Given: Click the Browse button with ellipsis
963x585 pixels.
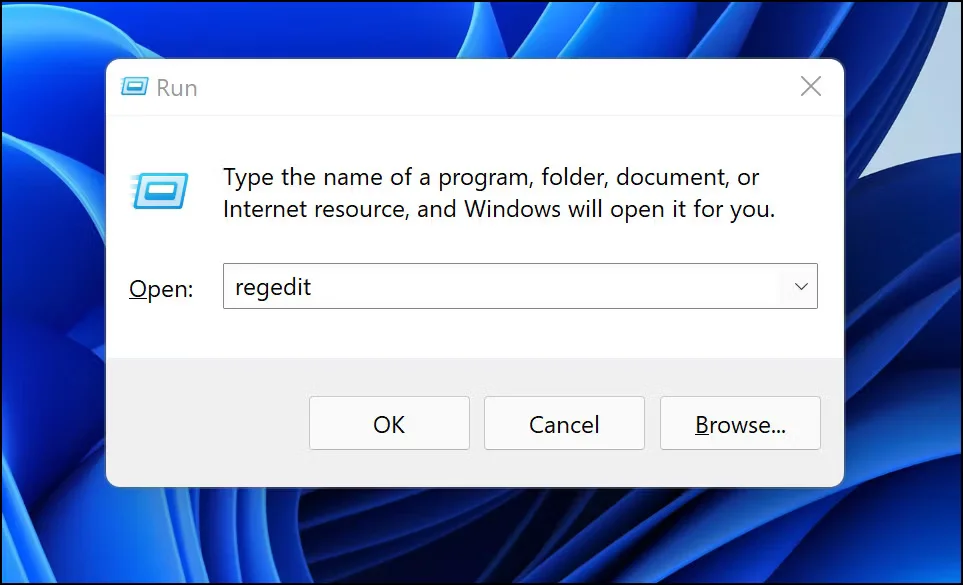Looking at the screenshot, I should [739, 423].
